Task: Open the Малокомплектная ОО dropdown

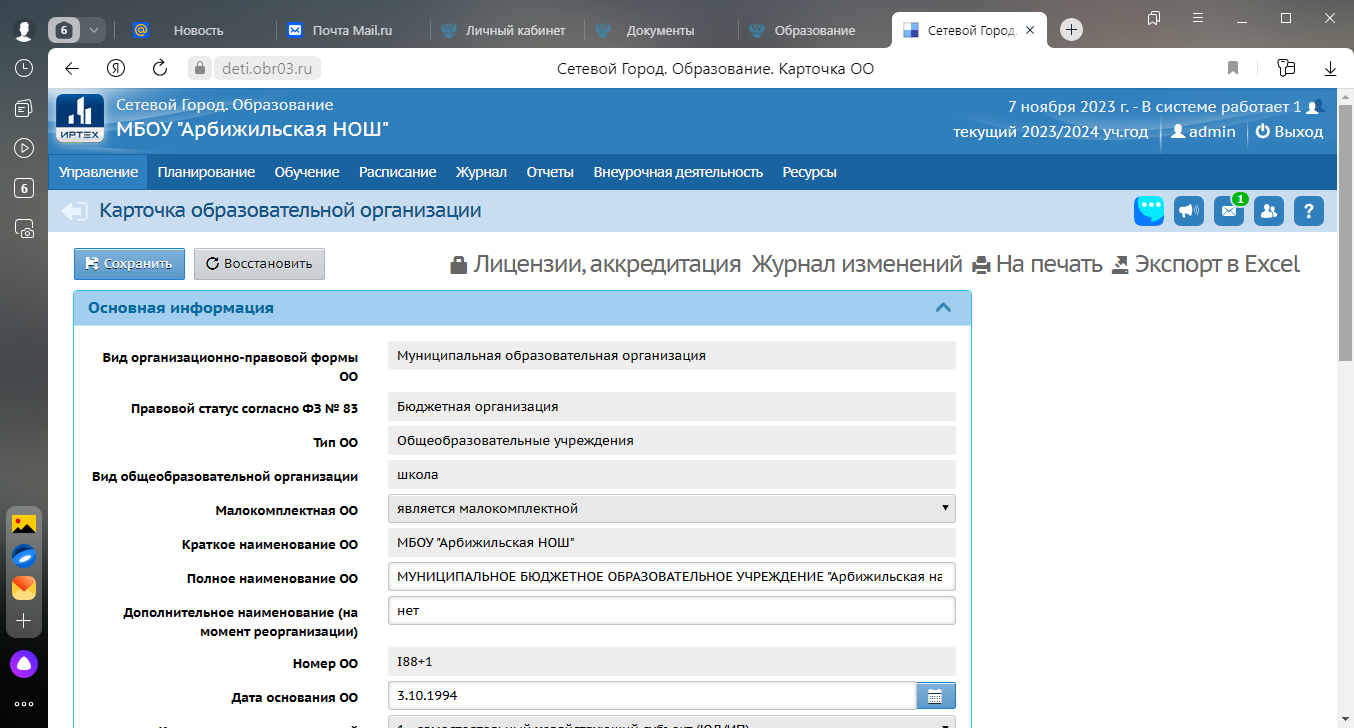Action: (672, 509)
